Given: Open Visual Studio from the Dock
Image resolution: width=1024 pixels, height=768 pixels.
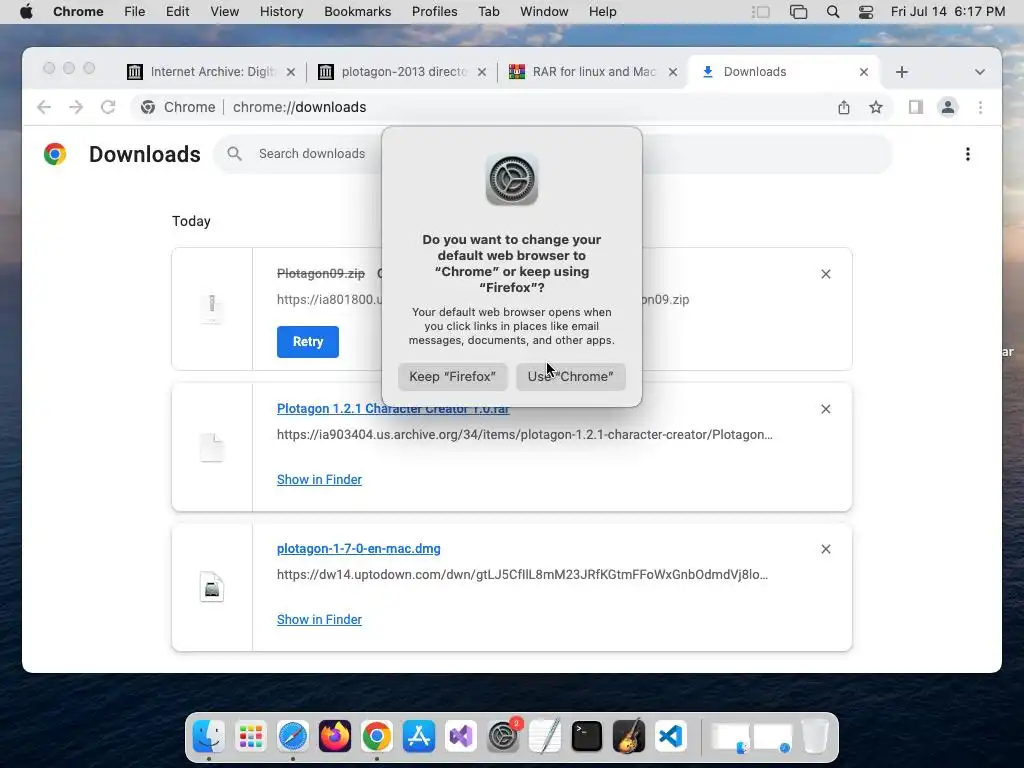Looking at the screenshot, I should (461, 737).
